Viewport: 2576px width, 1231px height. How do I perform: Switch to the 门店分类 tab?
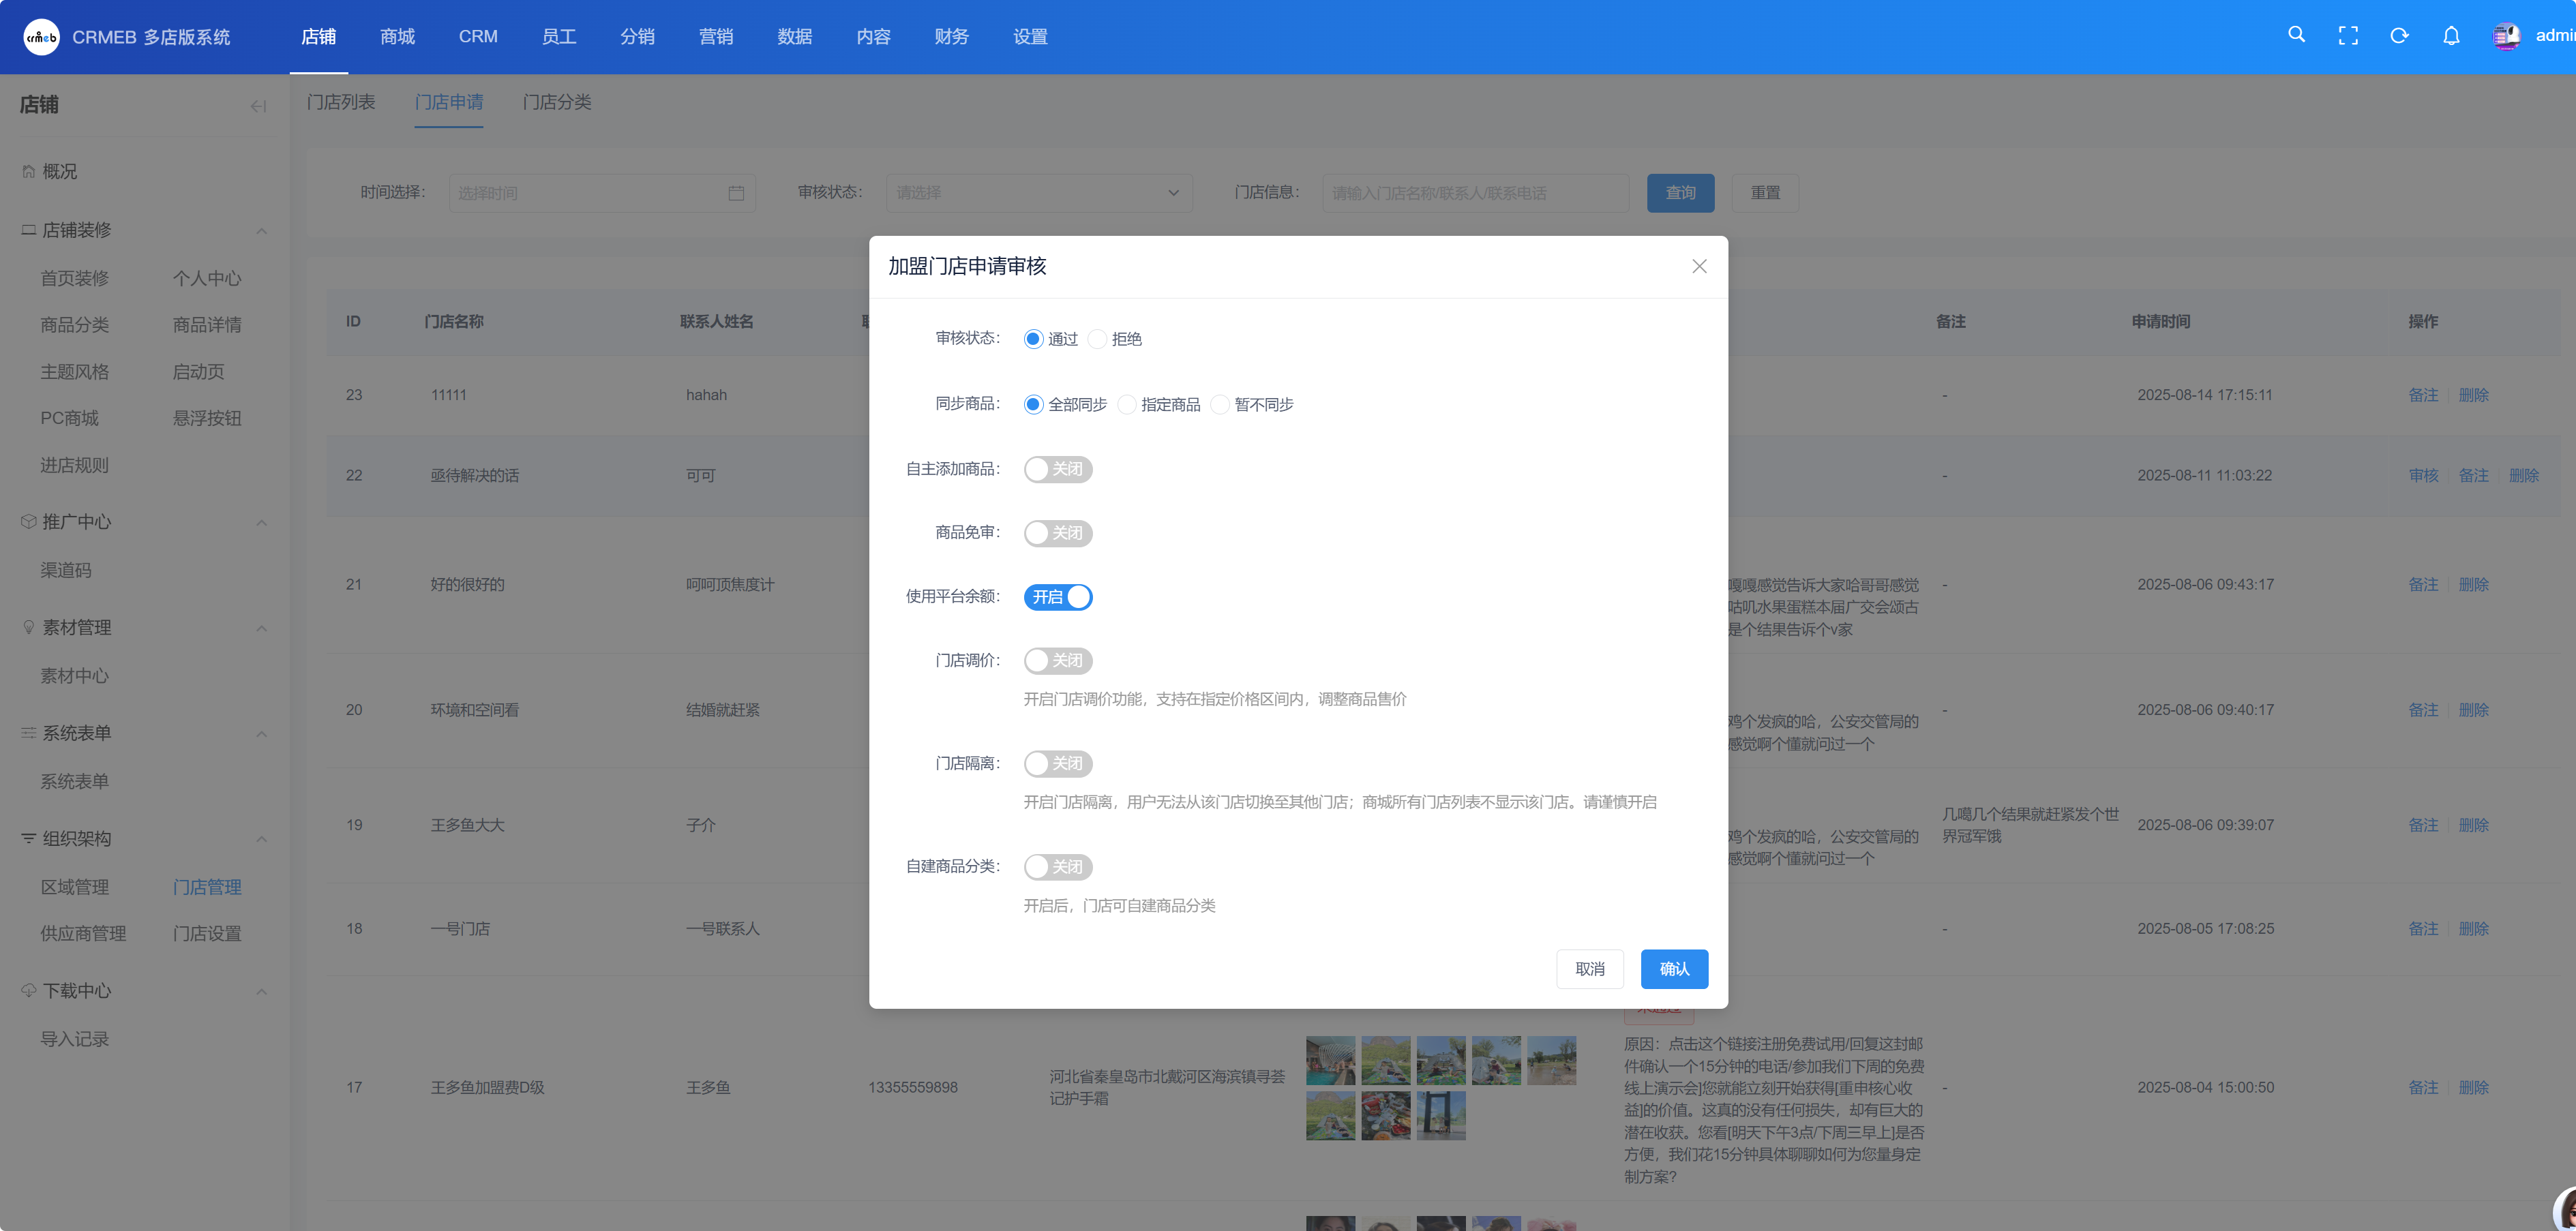click(557, 102)
